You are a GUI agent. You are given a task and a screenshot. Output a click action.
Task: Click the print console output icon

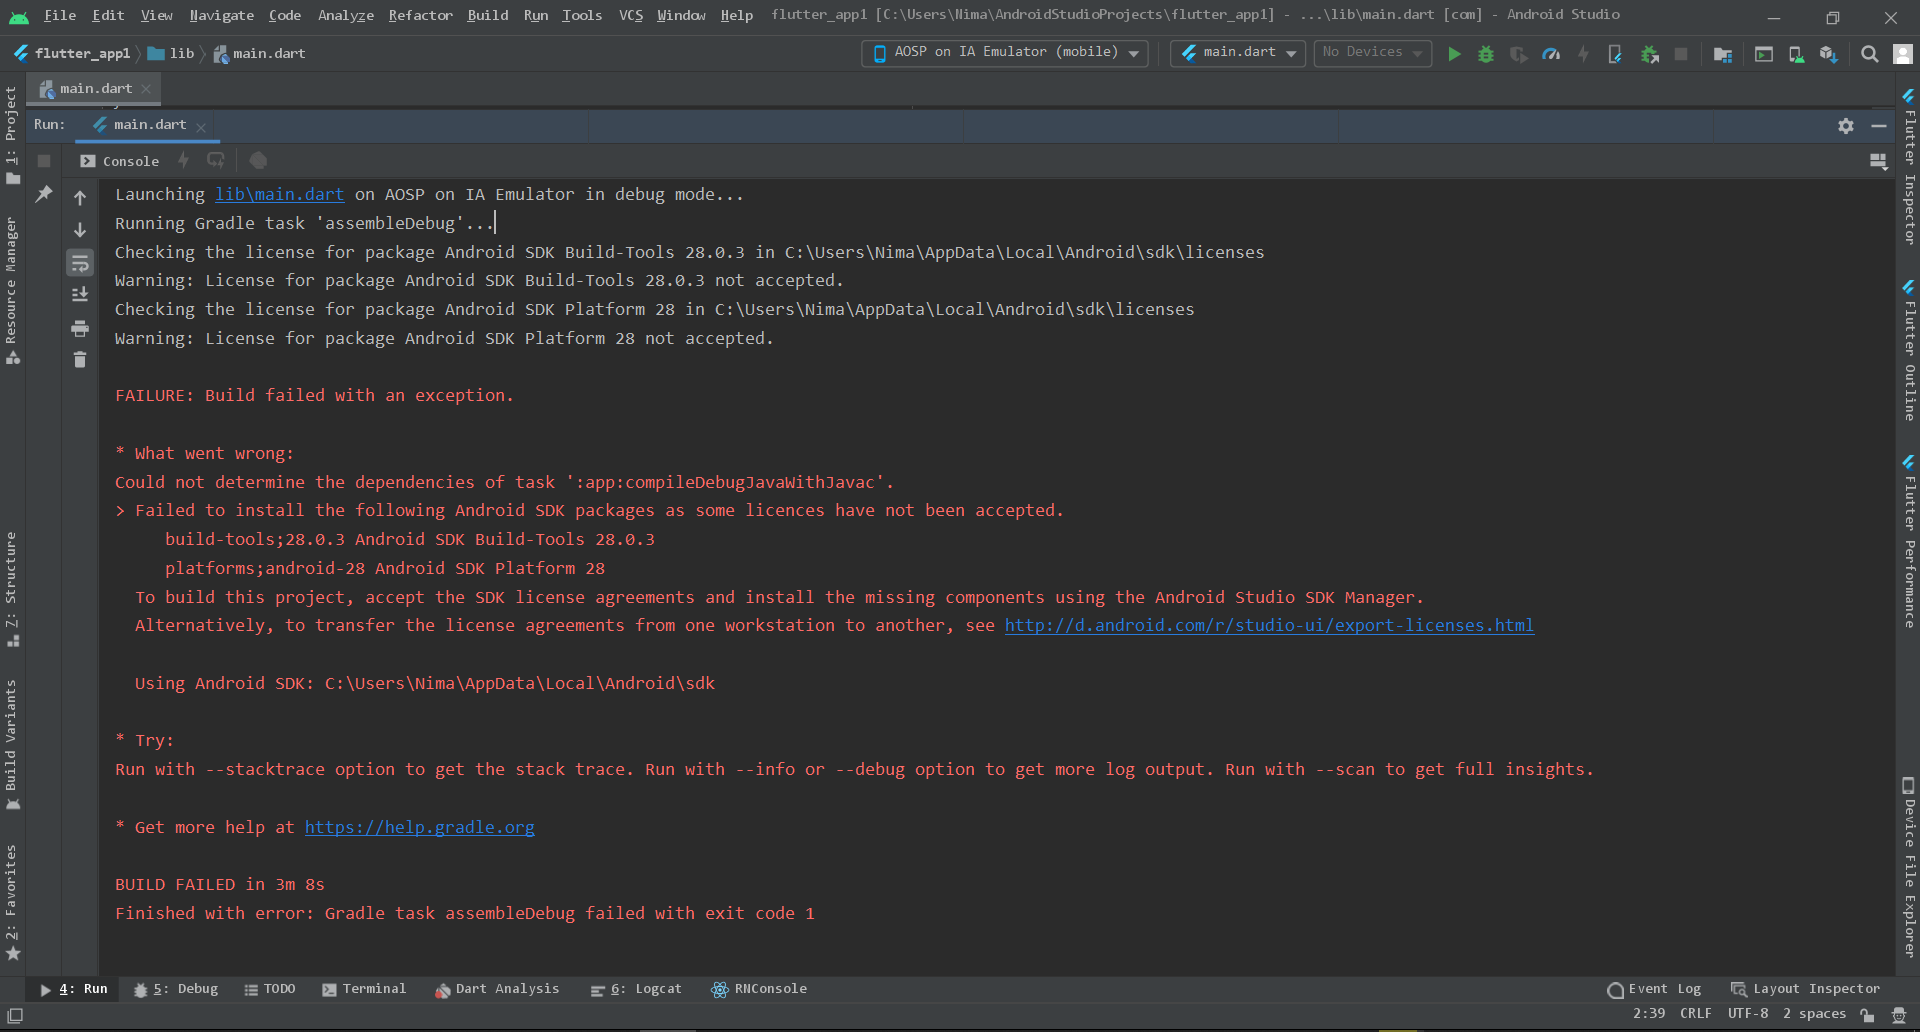[x=80, y=328]
